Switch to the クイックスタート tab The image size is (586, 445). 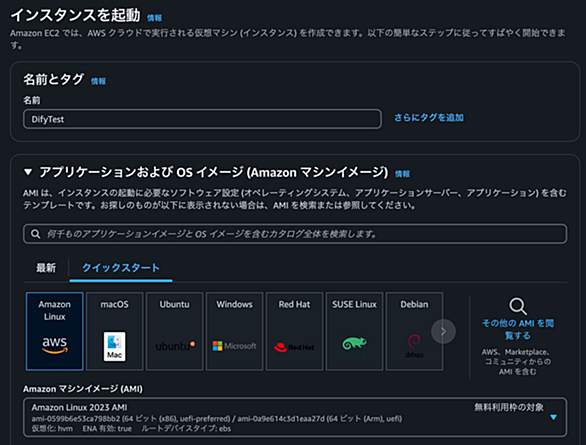pyautogui.click(x=121, y=268)
